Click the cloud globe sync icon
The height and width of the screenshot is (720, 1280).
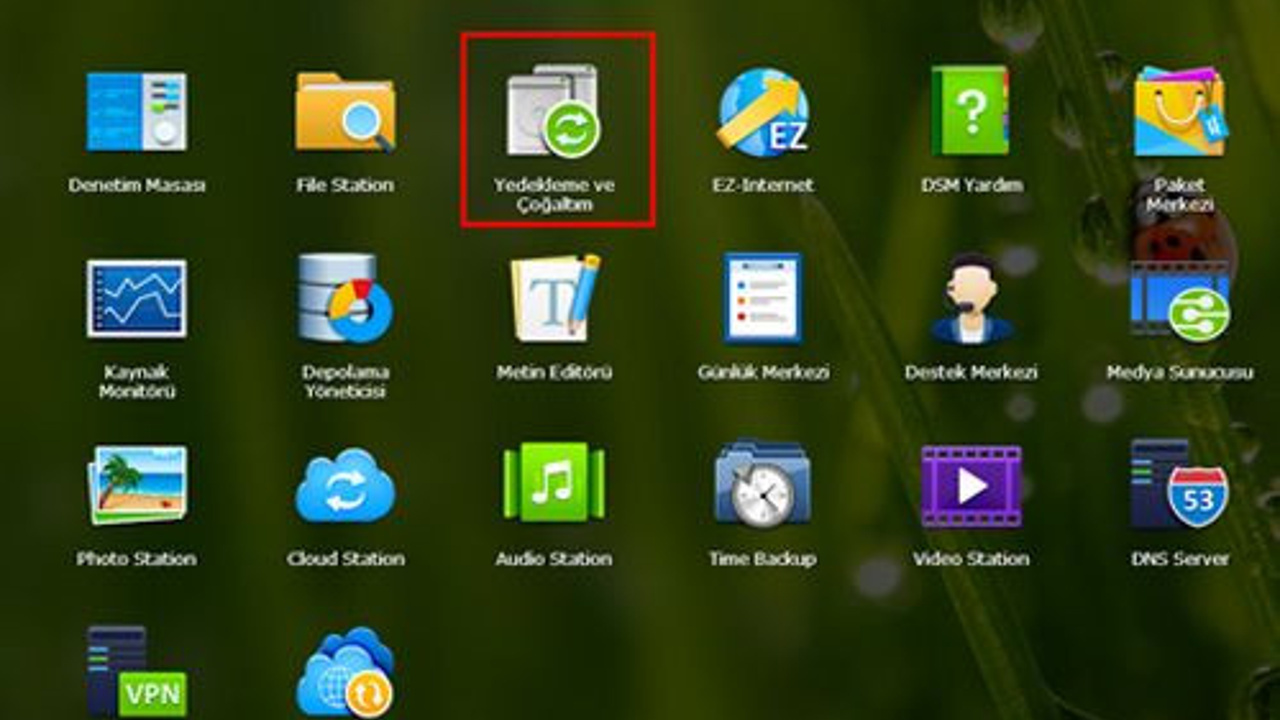click(345, 672)
